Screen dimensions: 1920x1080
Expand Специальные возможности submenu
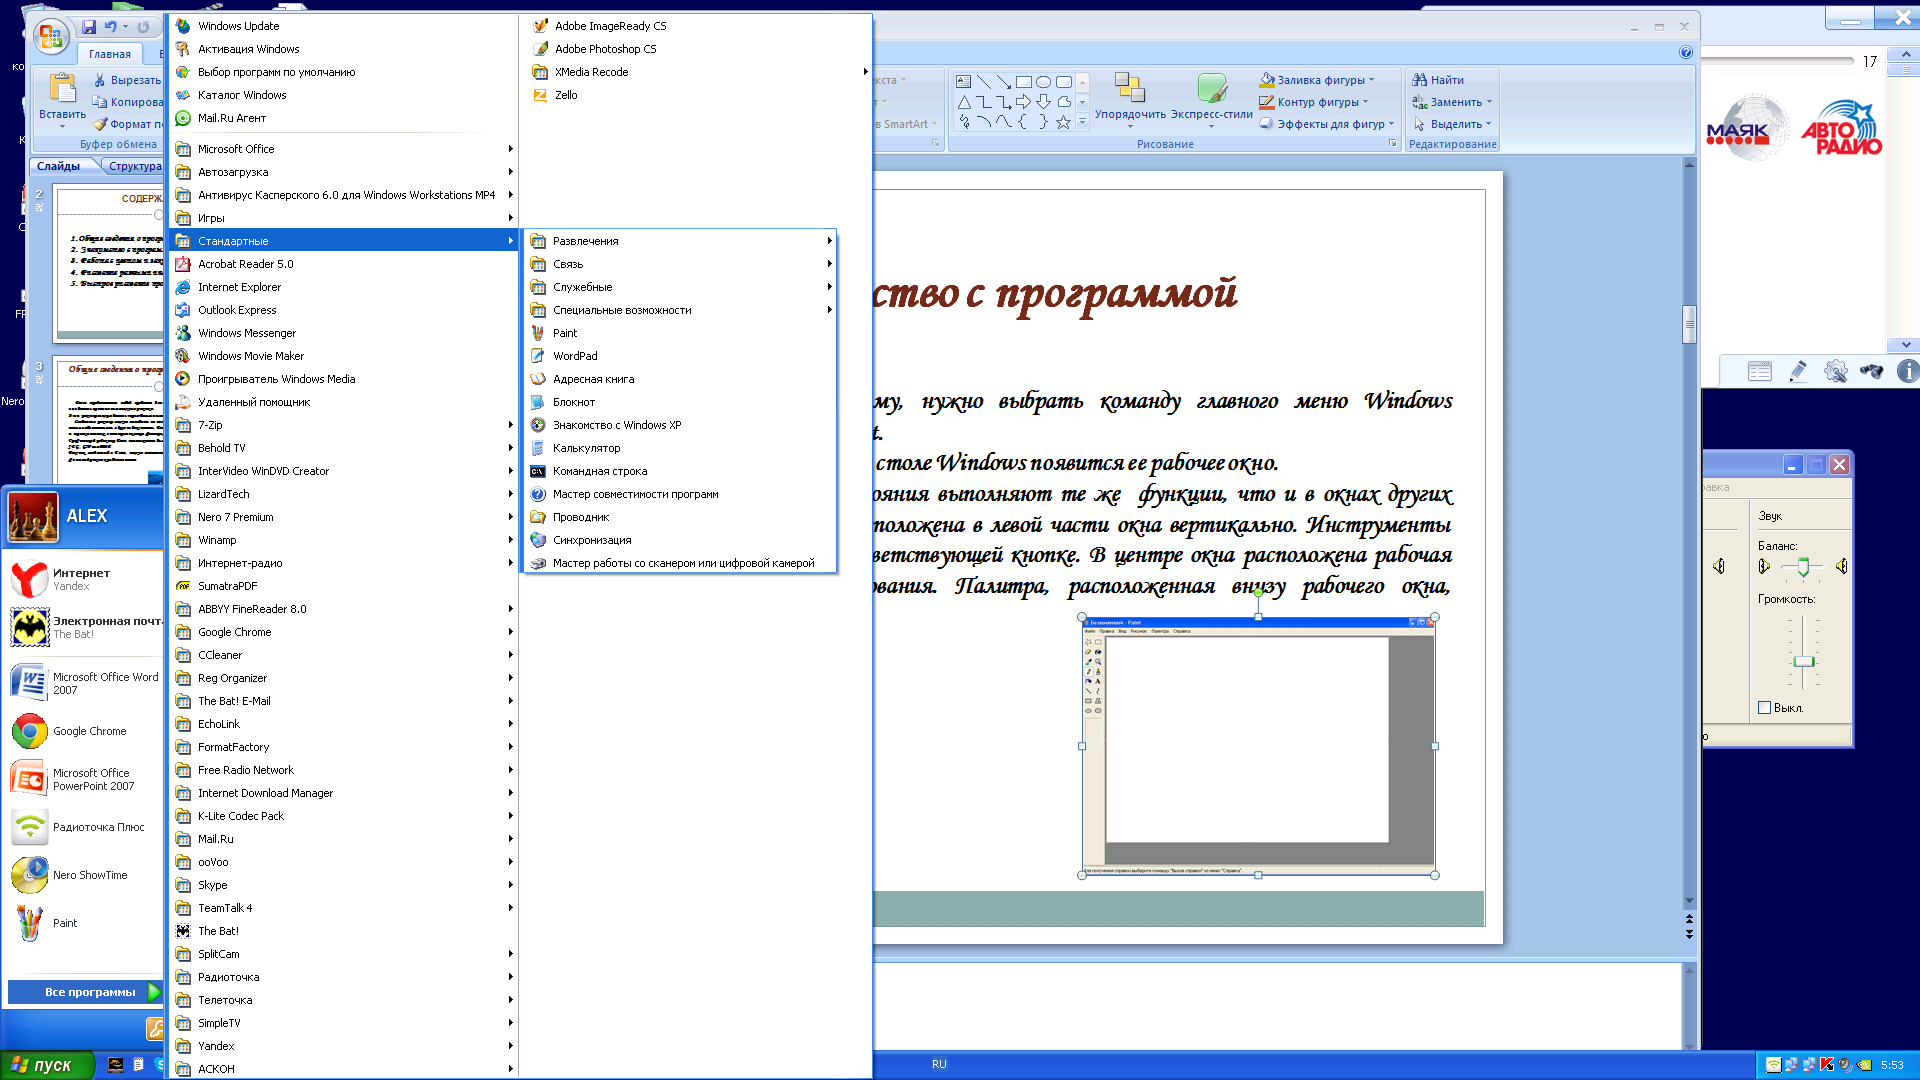680,310
